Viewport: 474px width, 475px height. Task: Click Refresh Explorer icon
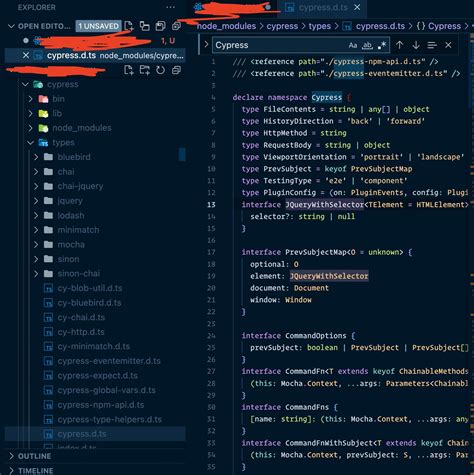[160, 70]
